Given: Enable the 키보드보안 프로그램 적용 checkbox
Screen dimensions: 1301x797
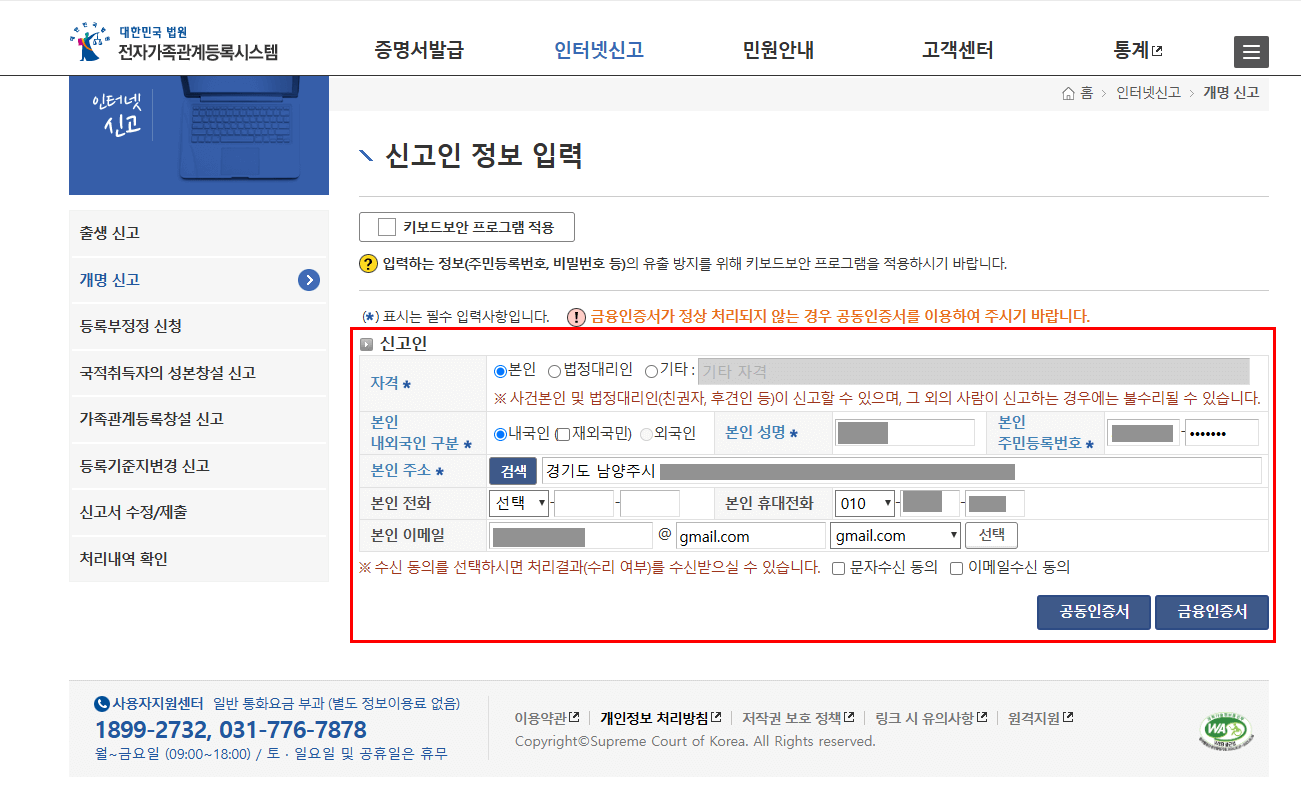Looking at the screenshot, I should [x=388, y=226].
